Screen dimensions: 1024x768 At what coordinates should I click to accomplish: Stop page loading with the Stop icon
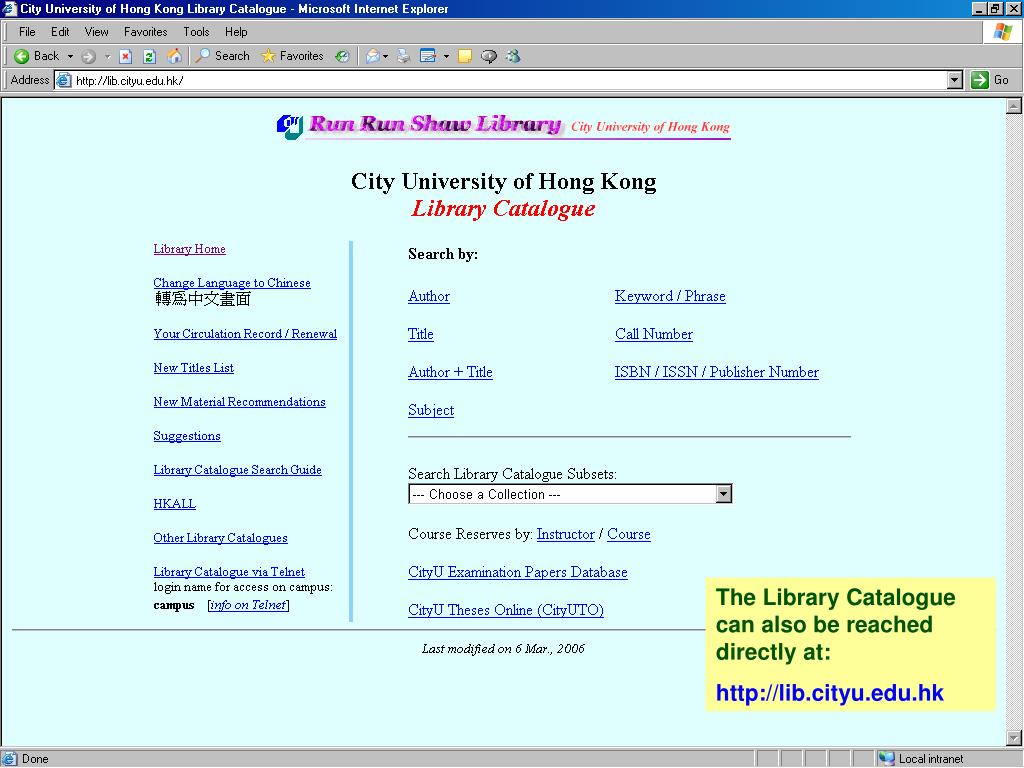[x=125, y=56]
